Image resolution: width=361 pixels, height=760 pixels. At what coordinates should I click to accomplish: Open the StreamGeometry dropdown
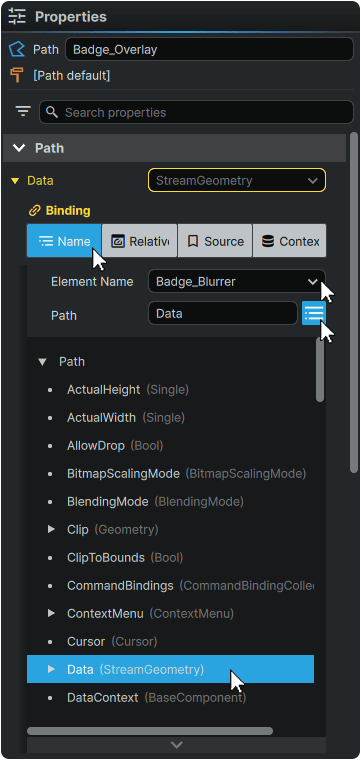click(237, 181)
